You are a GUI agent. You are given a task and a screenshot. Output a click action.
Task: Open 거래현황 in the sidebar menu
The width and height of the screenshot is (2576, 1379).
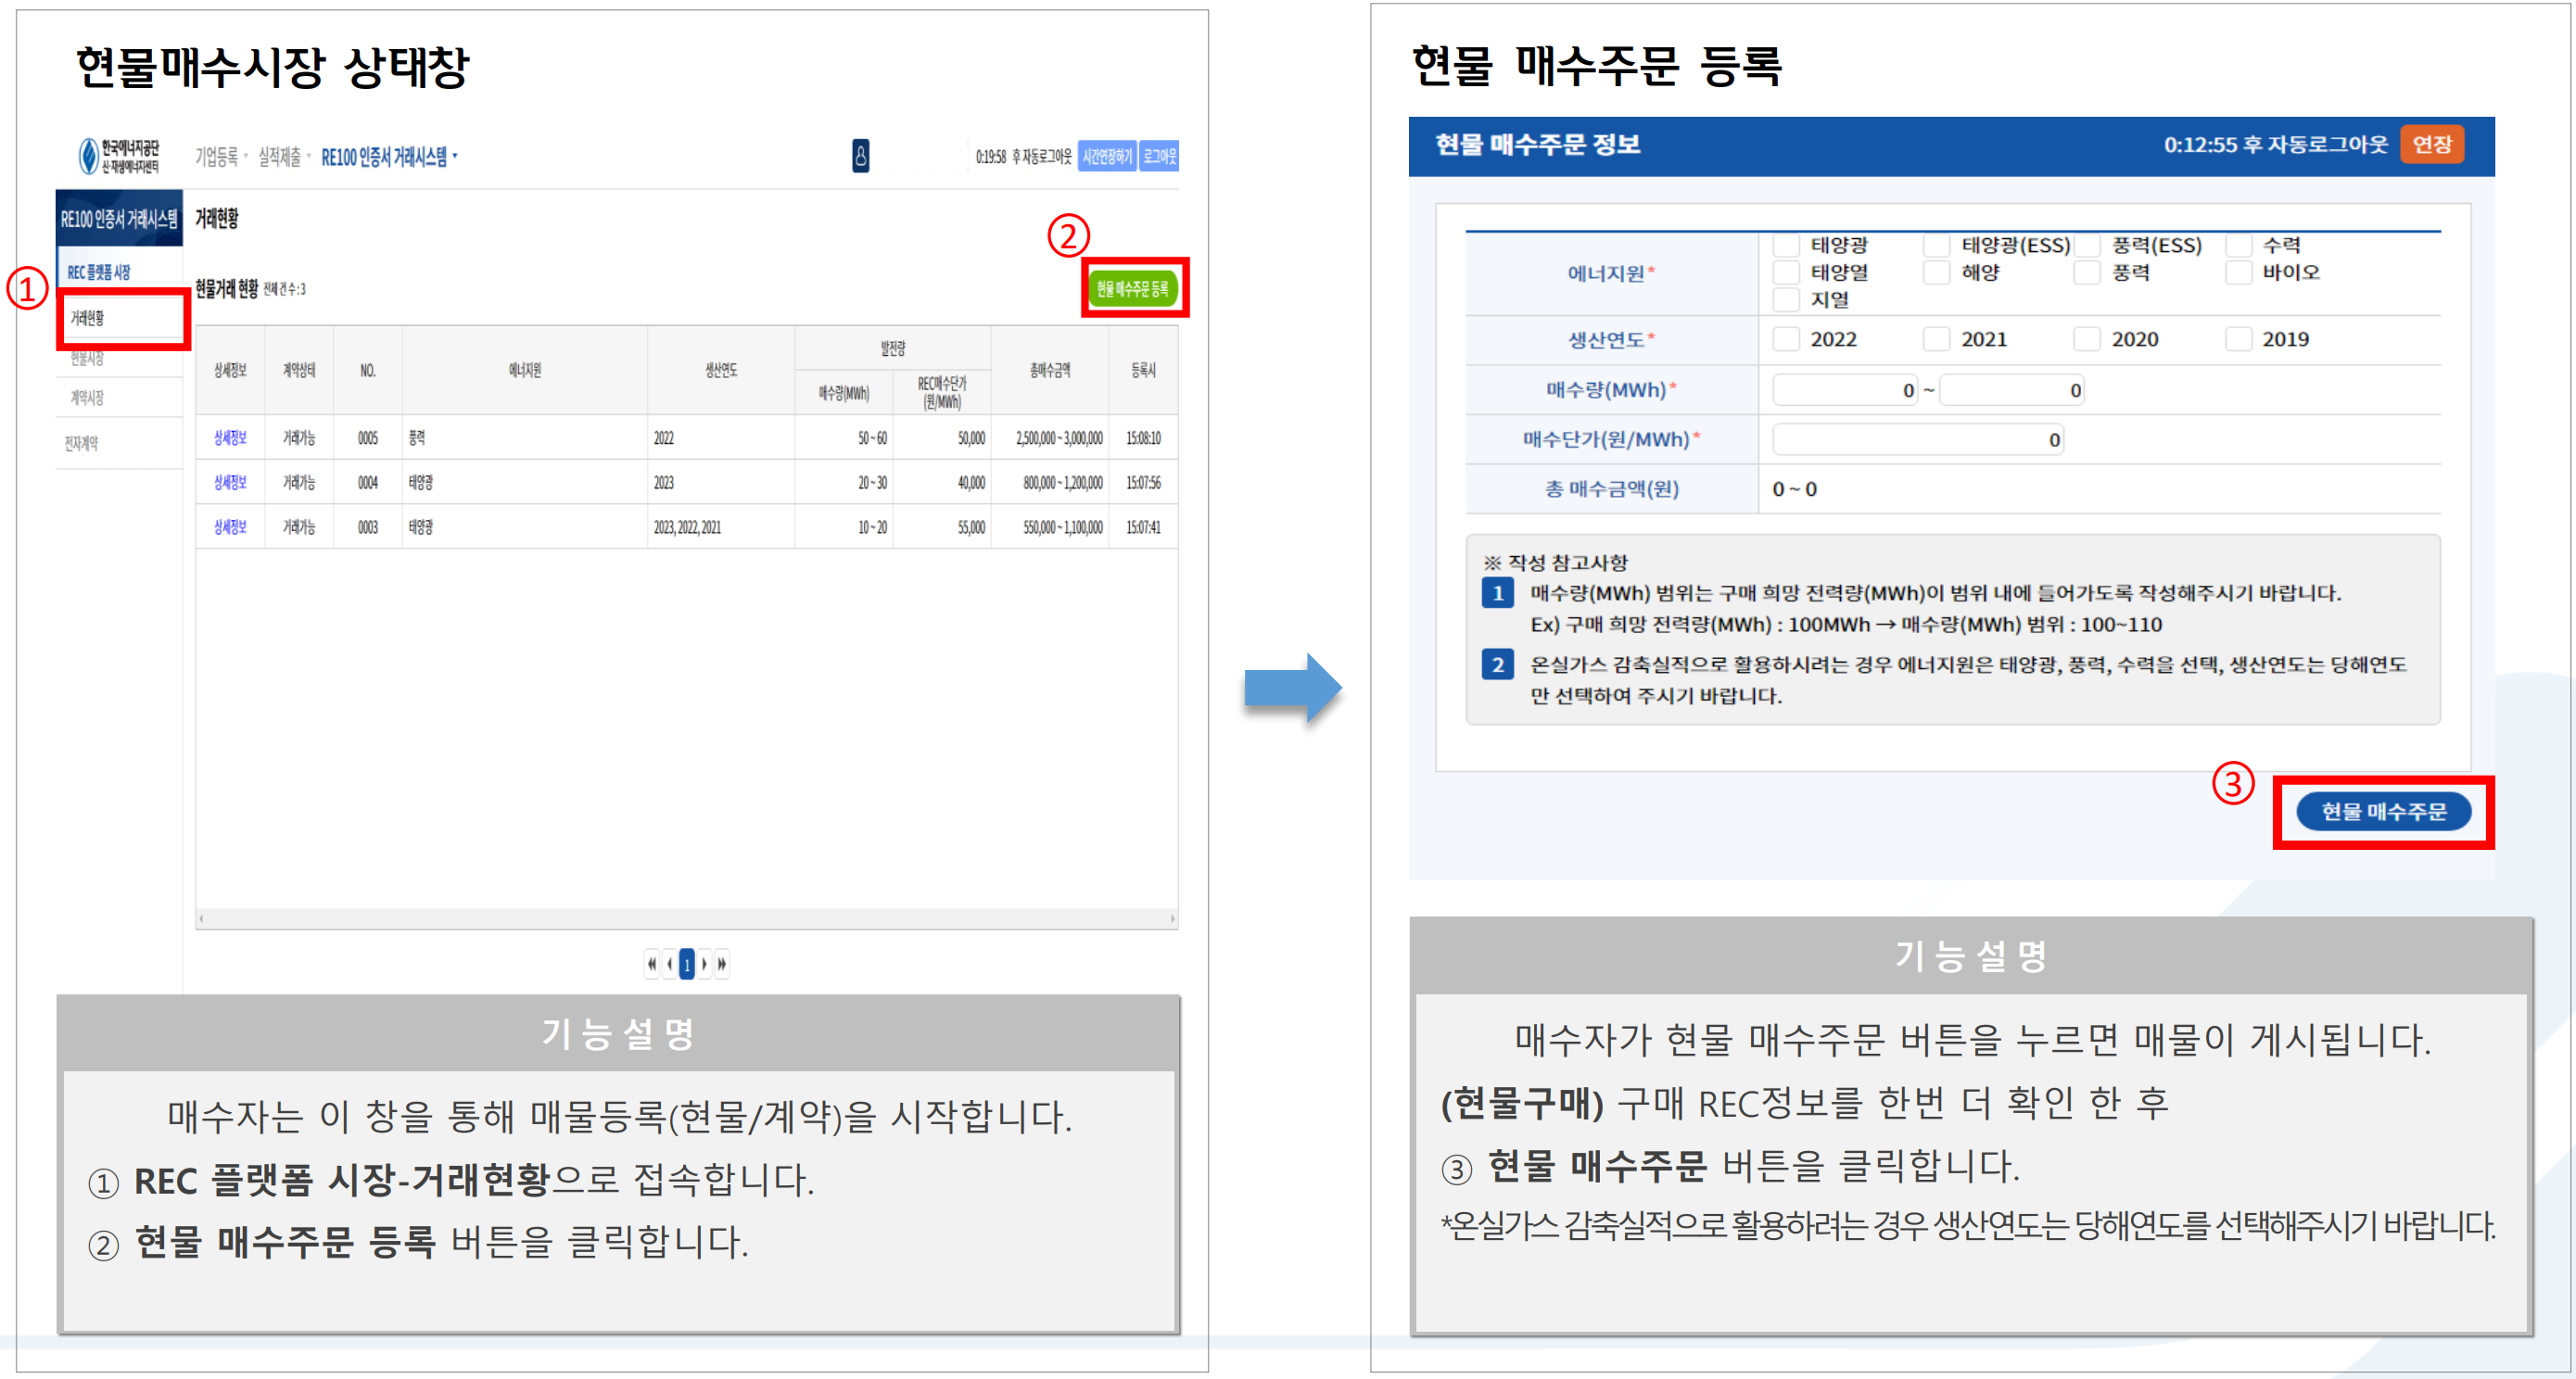[88, 318]
